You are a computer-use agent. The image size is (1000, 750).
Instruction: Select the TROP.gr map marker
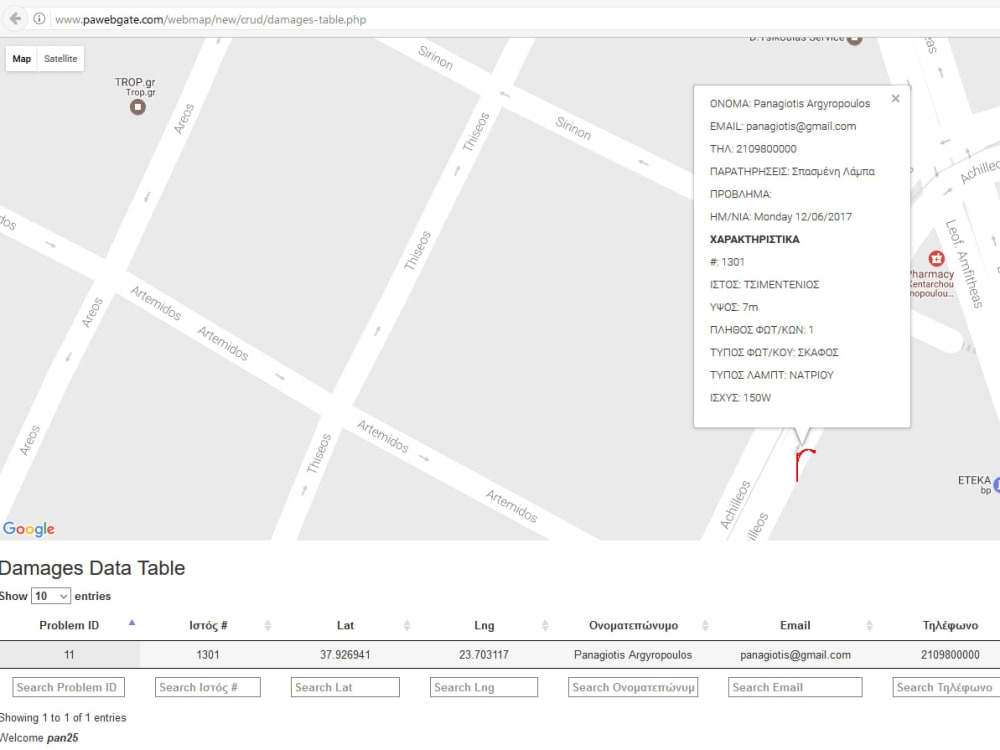[x=137, y=106]
